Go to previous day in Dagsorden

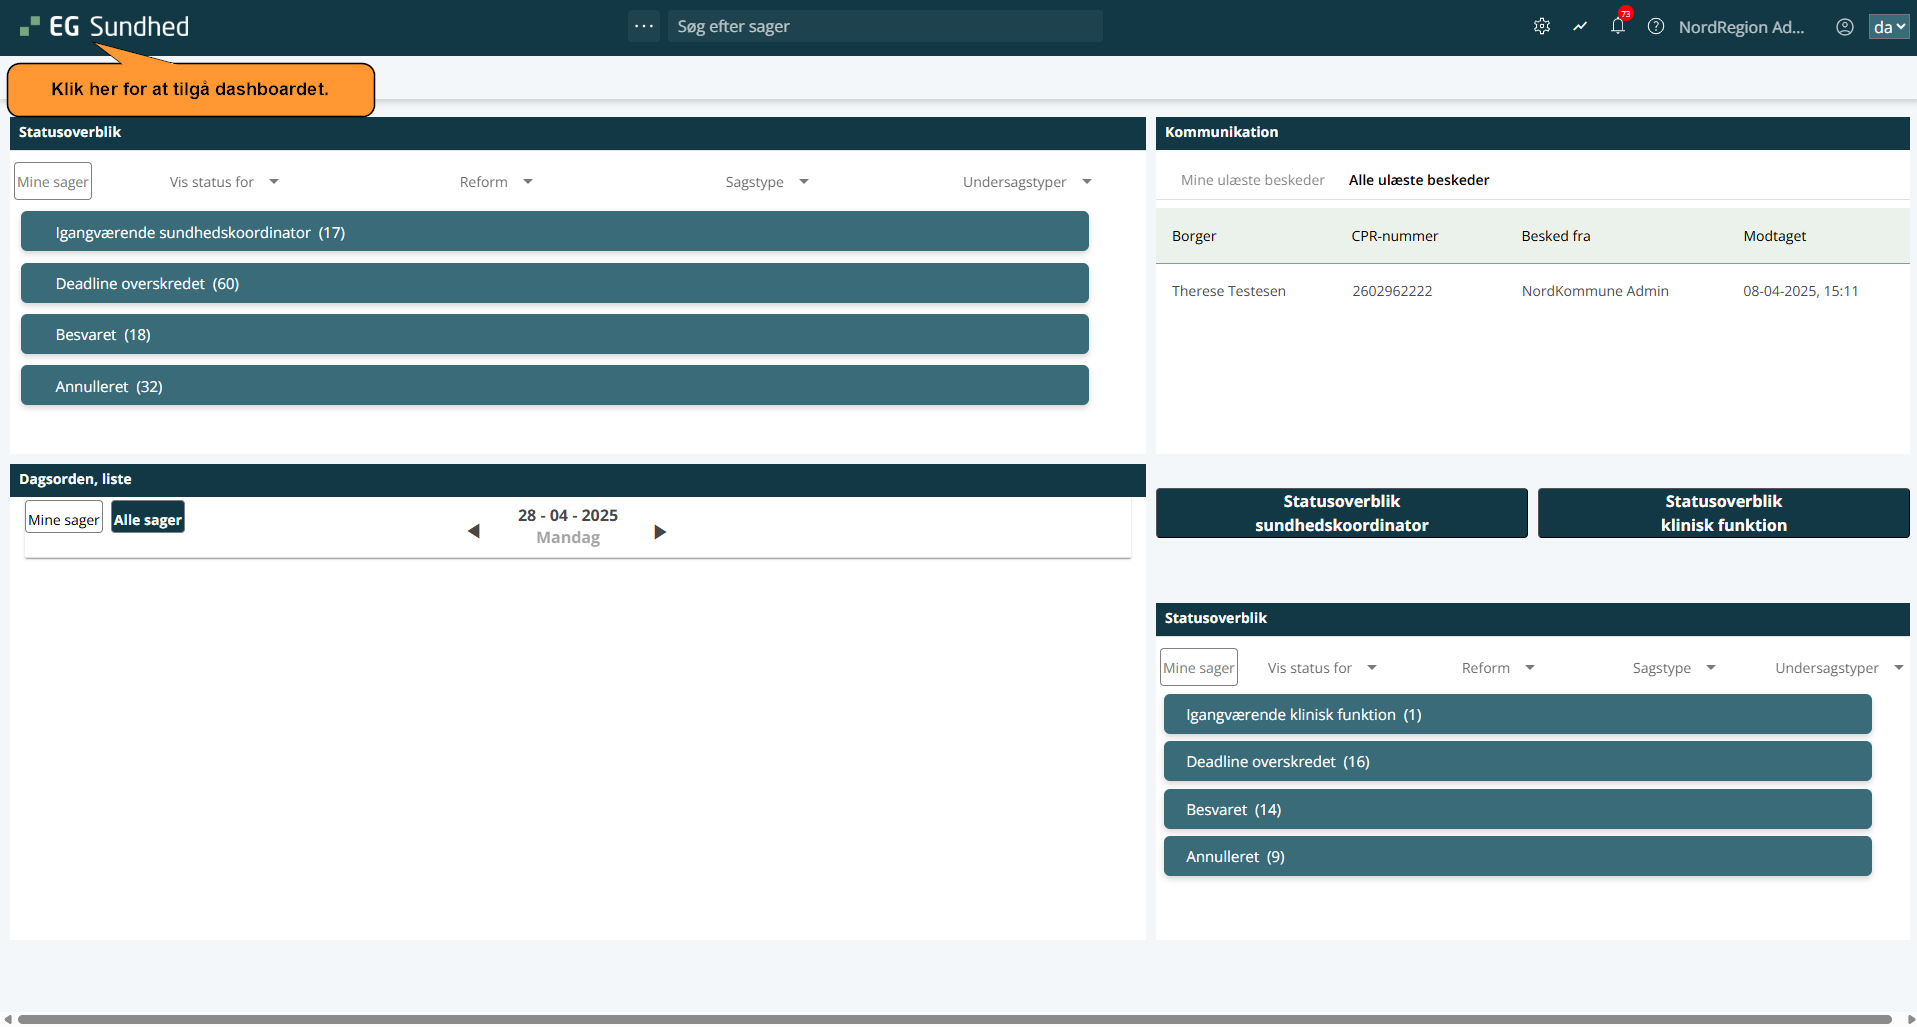[474, 531]
